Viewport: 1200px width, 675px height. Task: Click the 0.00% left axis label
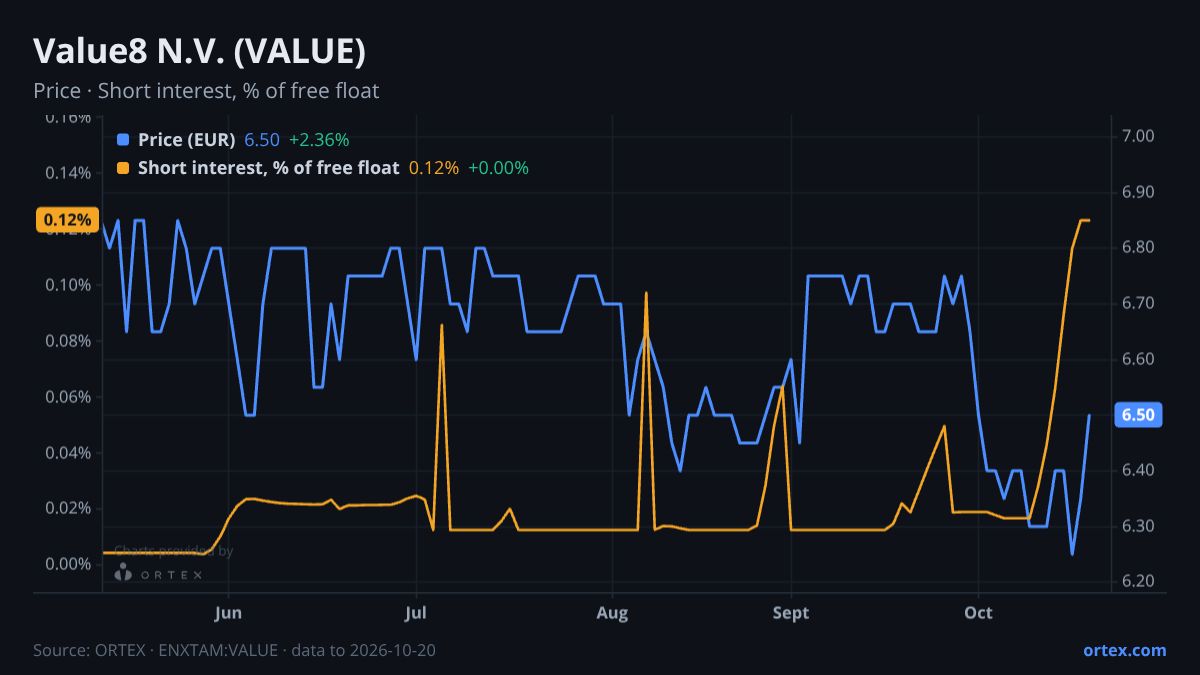click(x=69, y=564)
